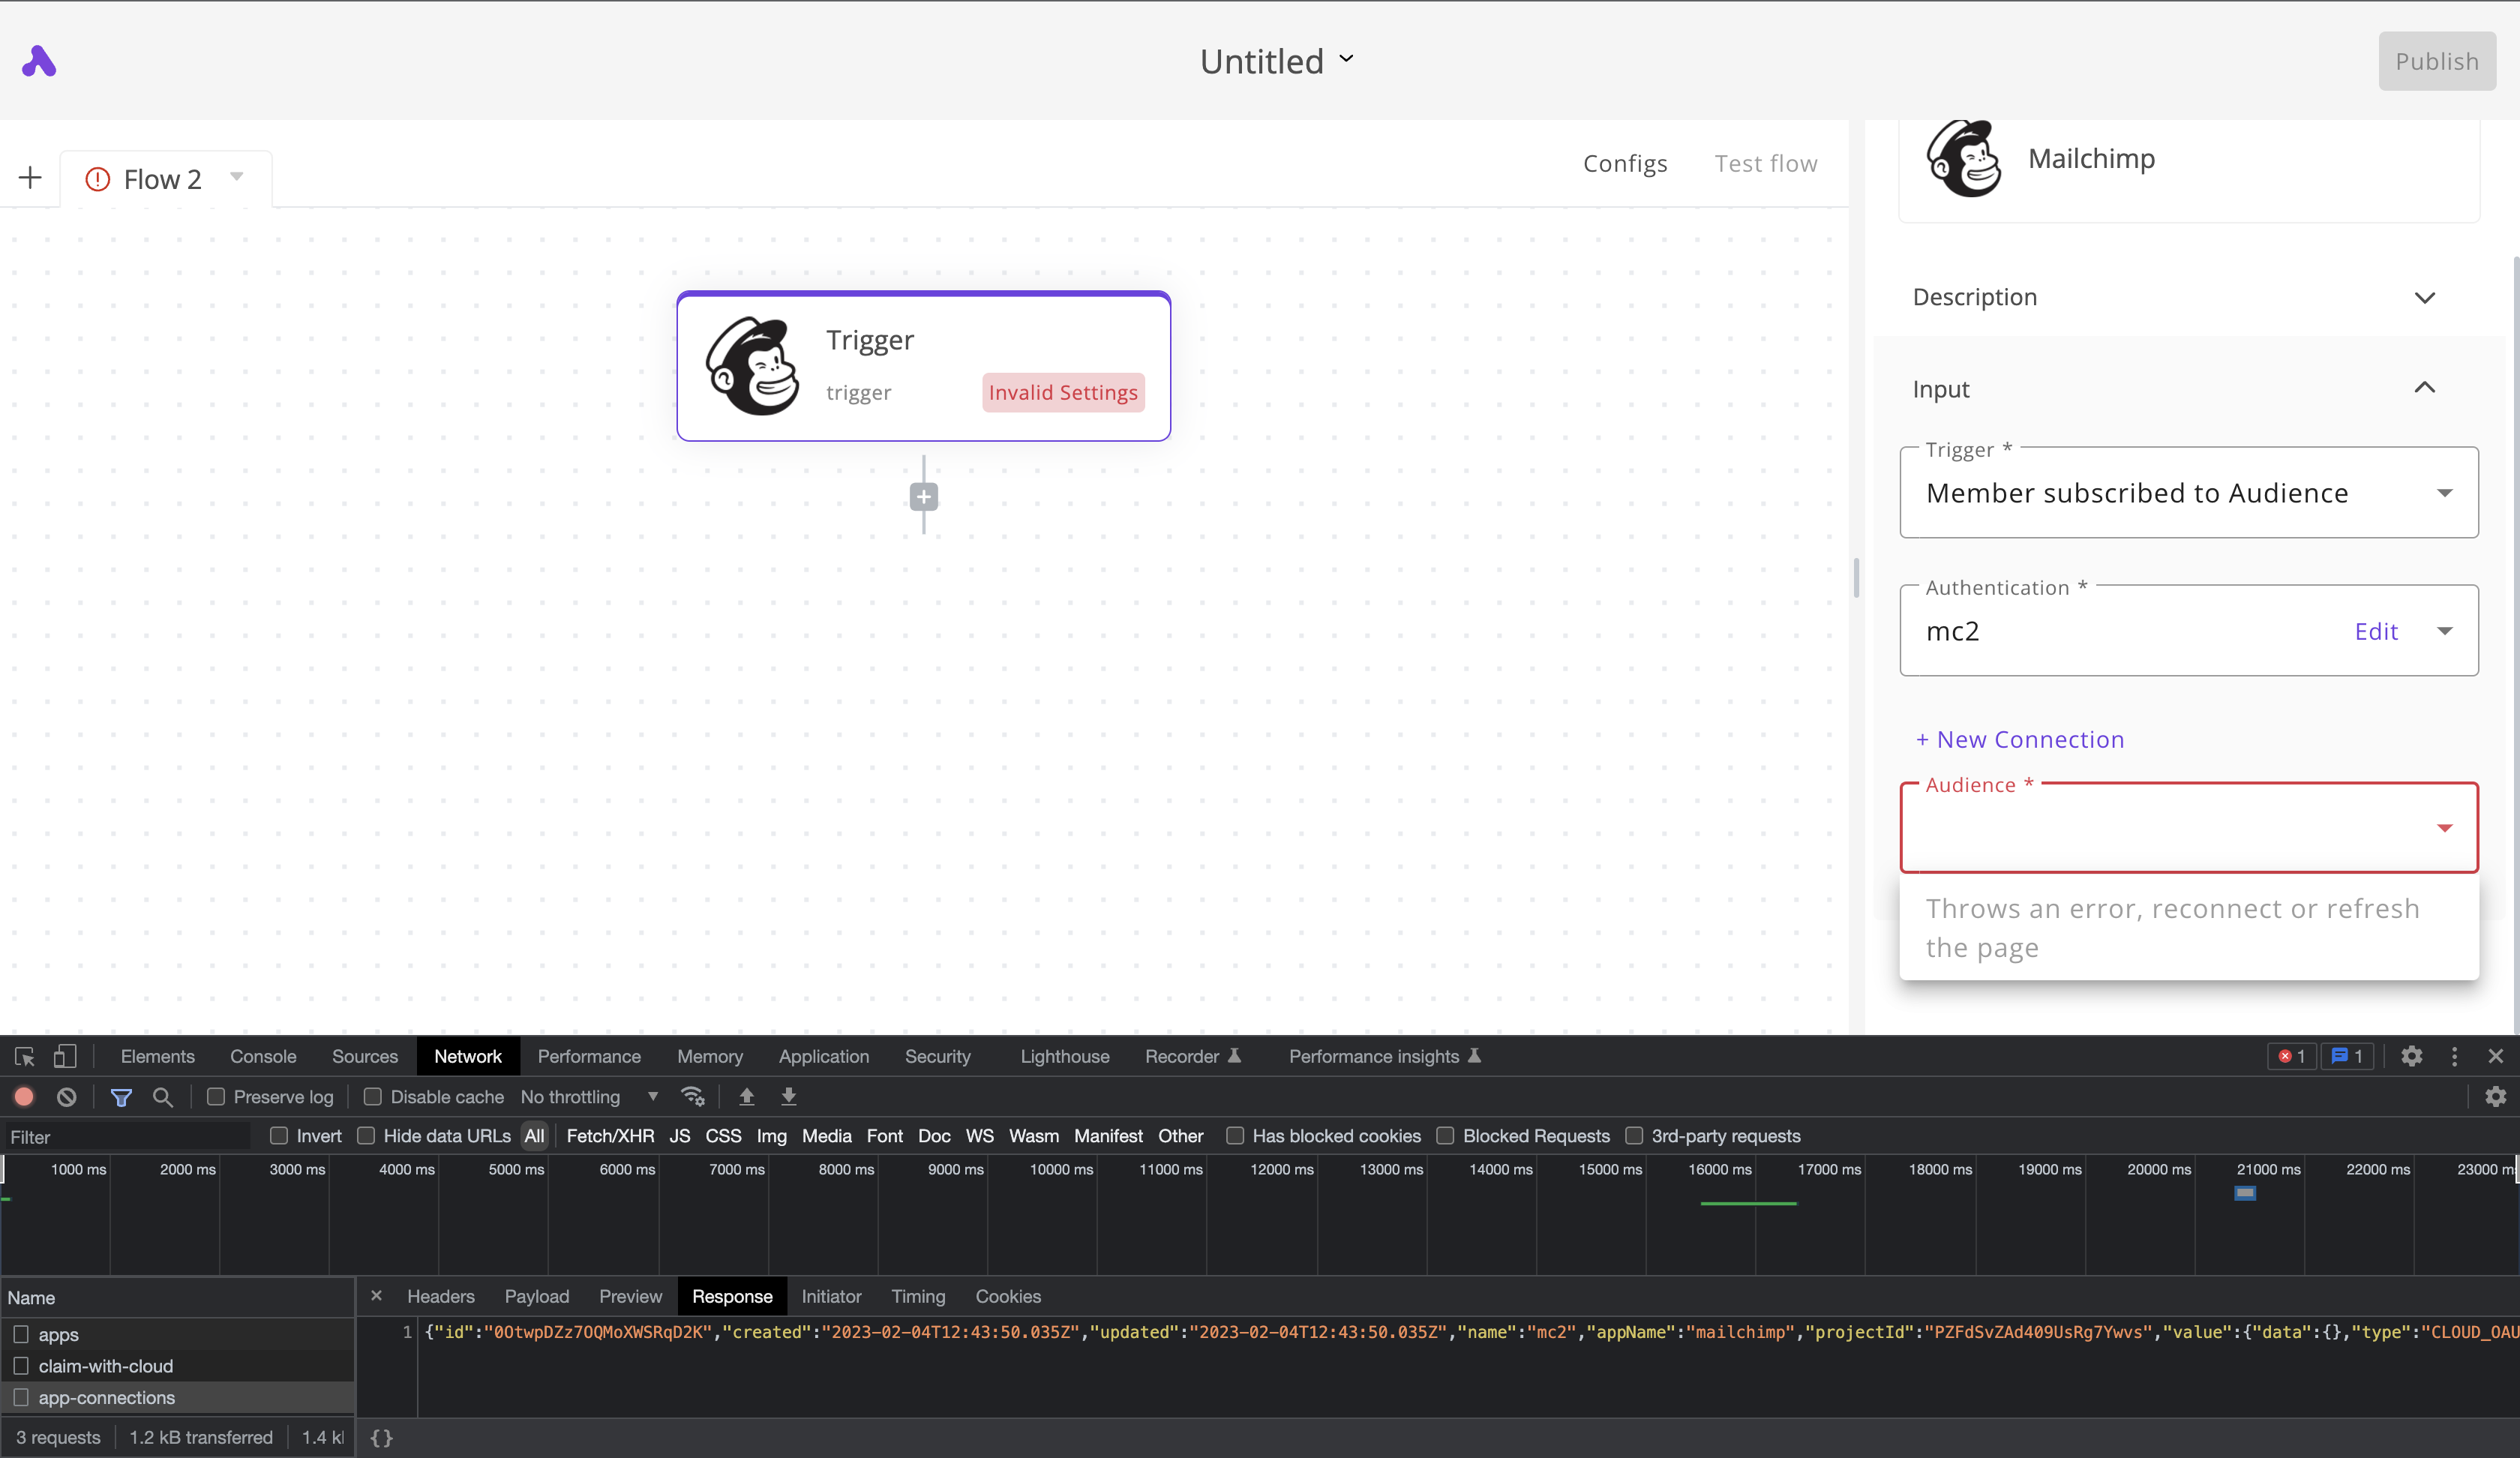Select the inspect element tool

(23, 1056)
